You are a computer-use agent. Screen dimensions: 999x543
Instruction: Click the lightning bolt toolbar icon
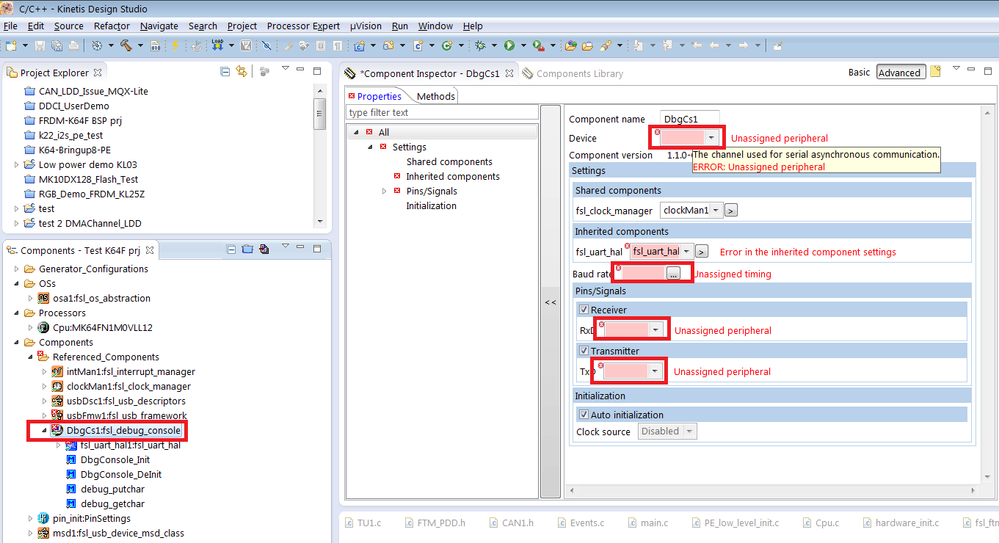(175, 46)
